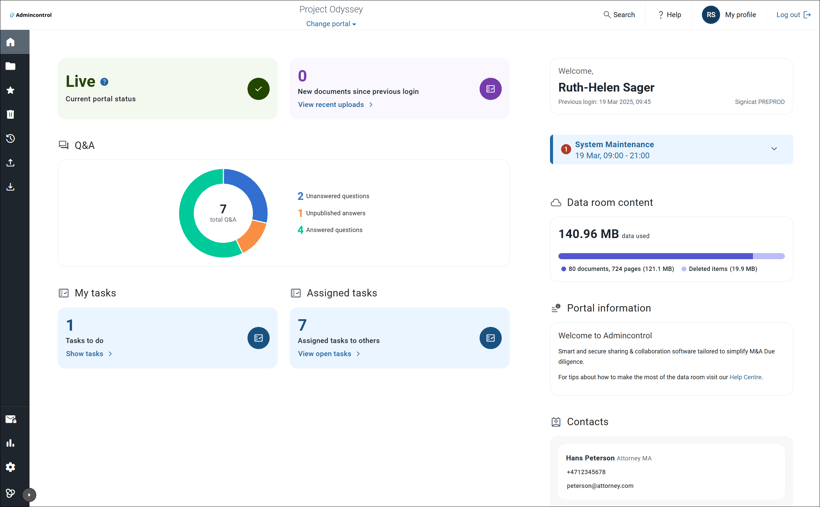Open the Home icon in sidebar

11,42
